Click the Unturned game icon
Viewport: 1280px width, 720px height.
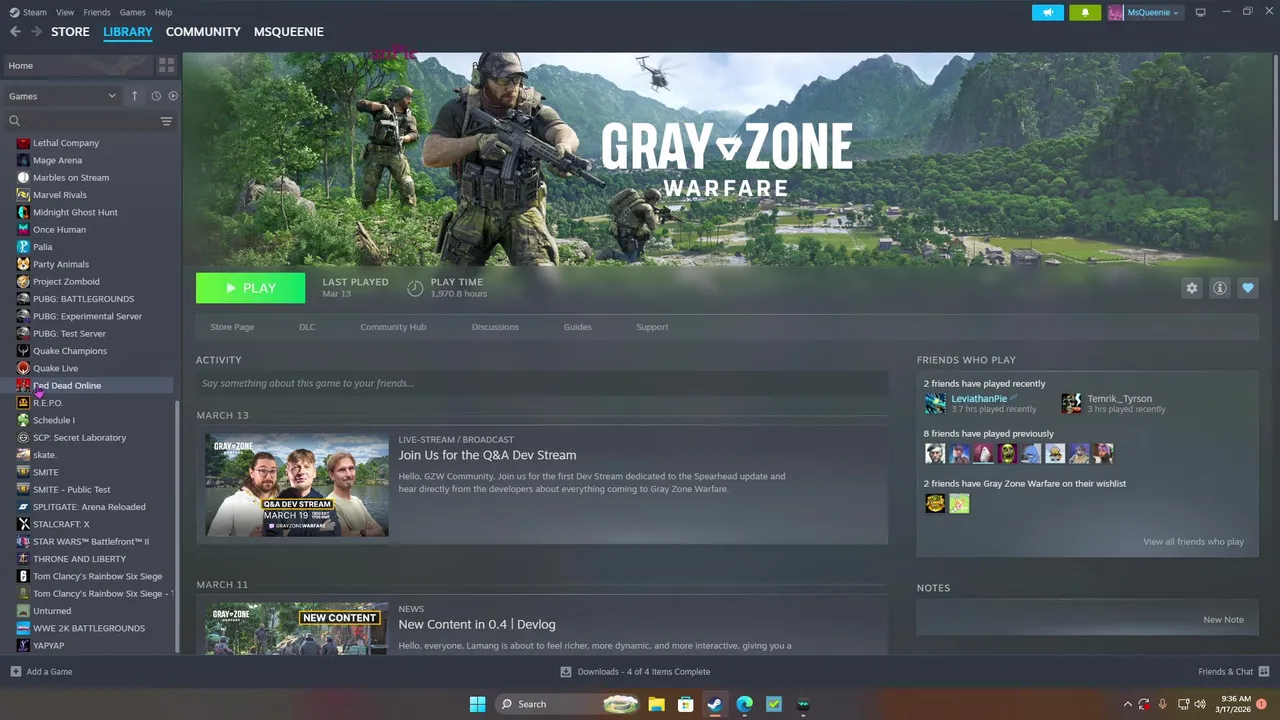pyautogui.click(x=23, y=611)
